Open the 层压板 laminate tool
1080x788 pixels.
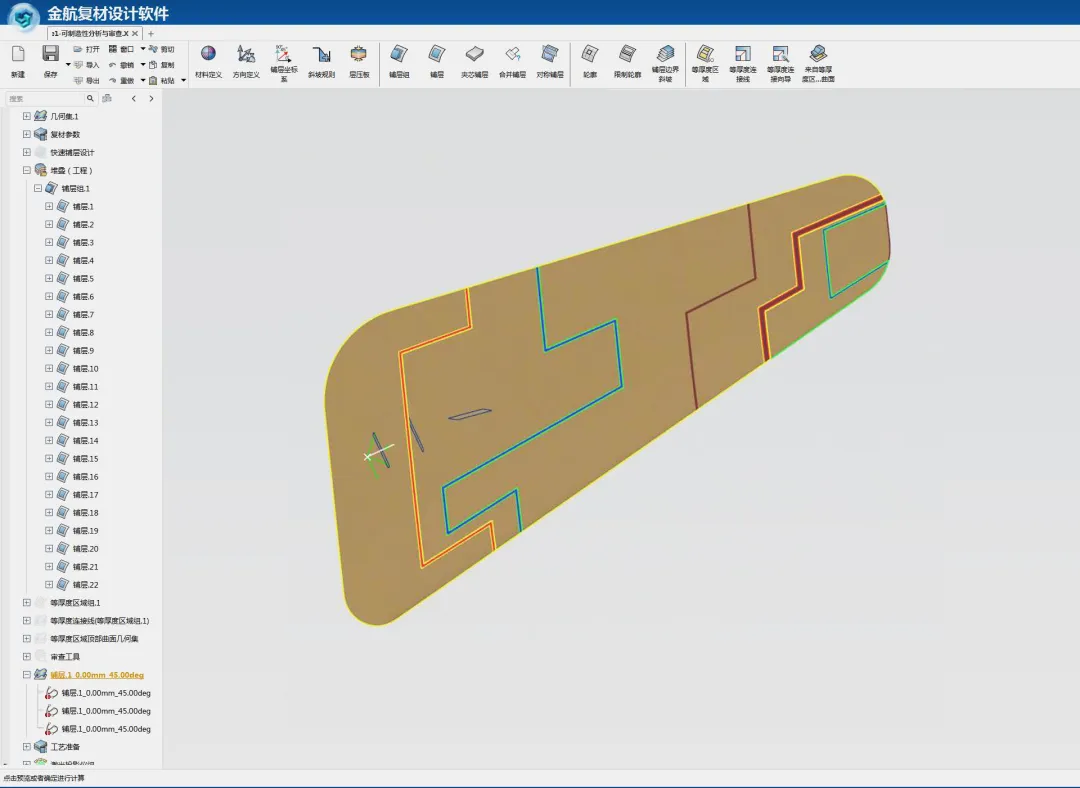tap(359, 61)
